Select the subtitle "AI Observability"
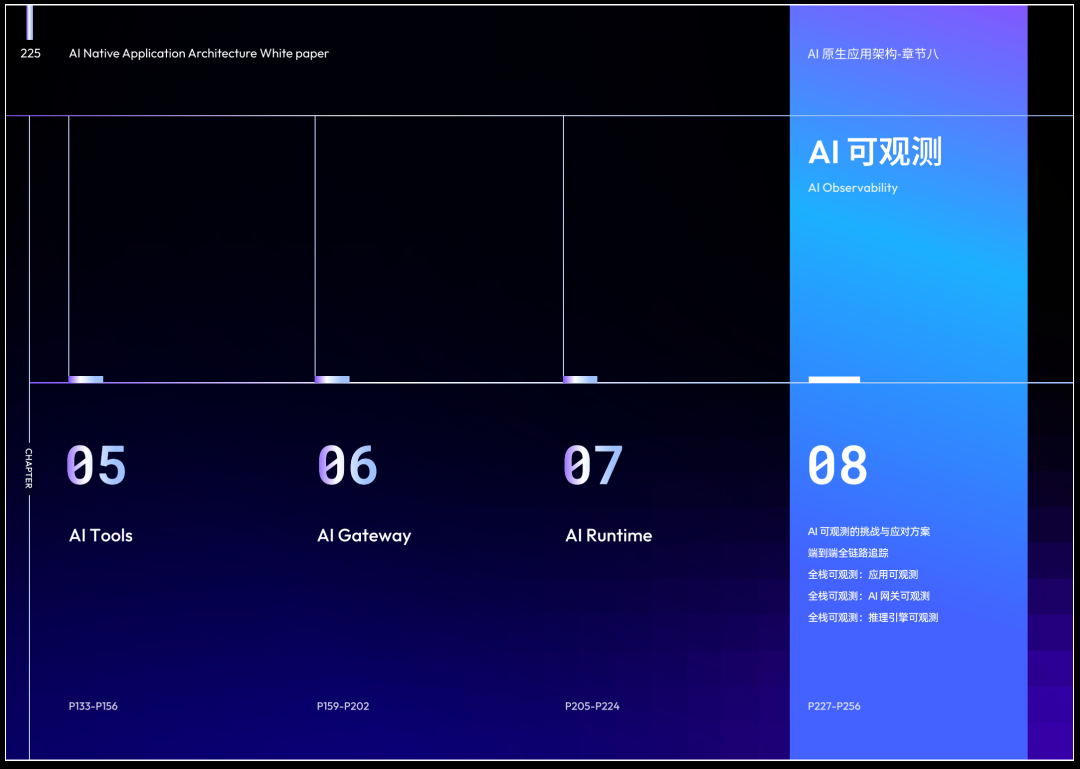The width and height of the screenshot is (1080, 769). [x=853, y=187]
